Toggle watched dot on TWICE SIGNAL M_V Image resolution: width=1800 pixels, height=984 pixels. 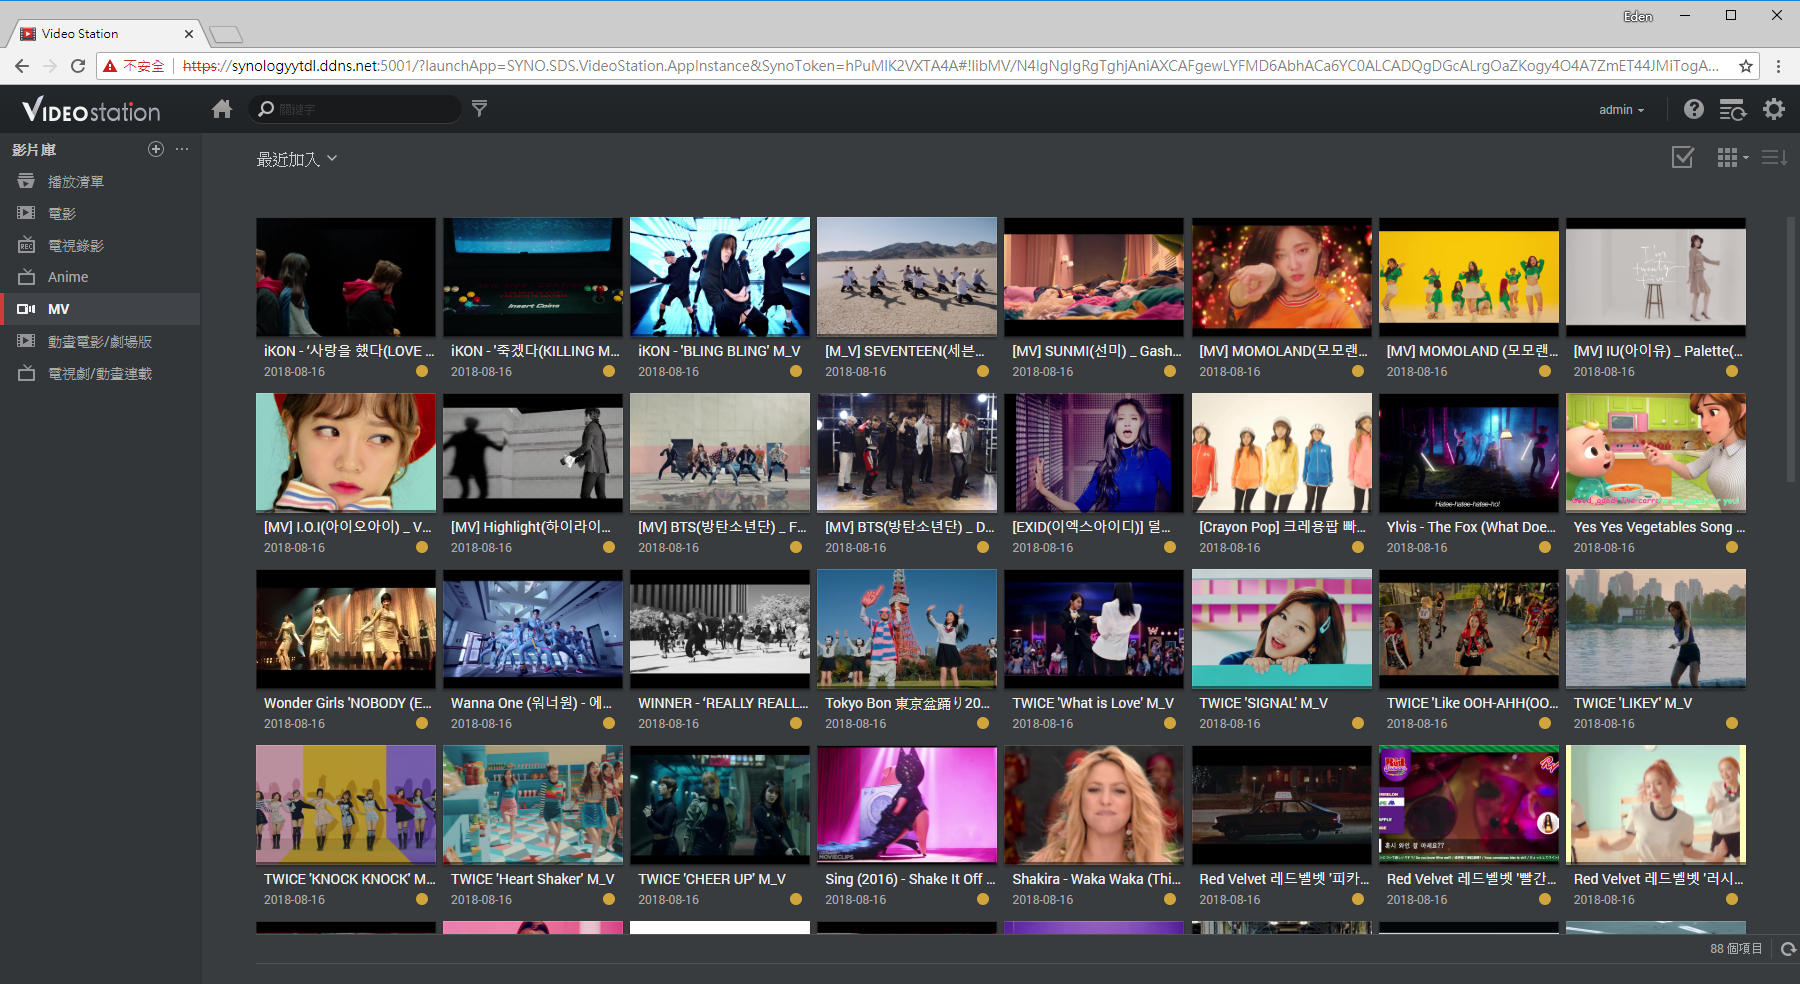click(1358, 724)
